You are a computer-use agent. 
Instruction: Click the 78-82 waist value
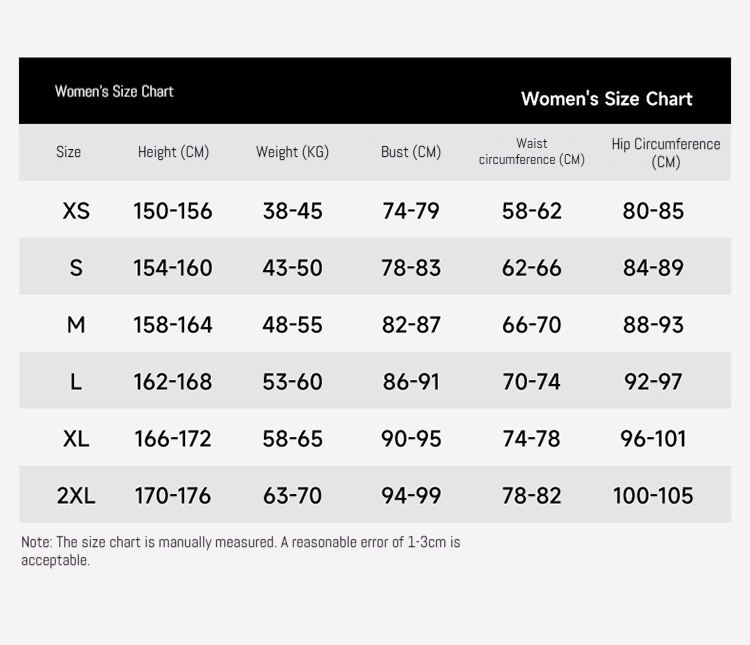(531, 495)
